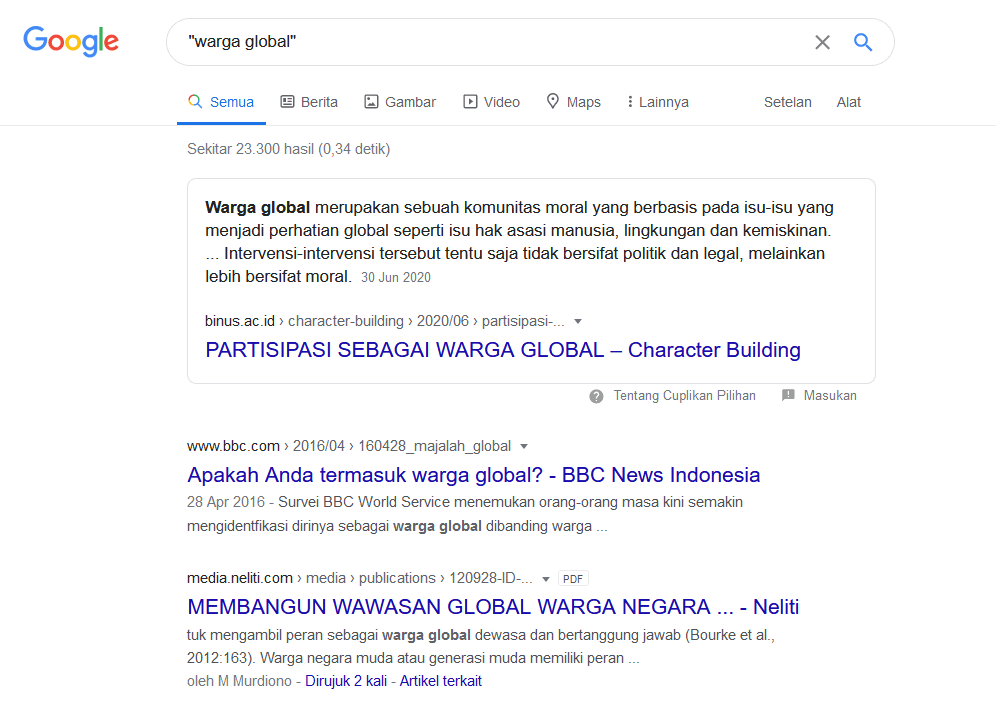The image size is (996, 707).
Task: Open the Dirujuk 2 kali link
Action: 346,681
